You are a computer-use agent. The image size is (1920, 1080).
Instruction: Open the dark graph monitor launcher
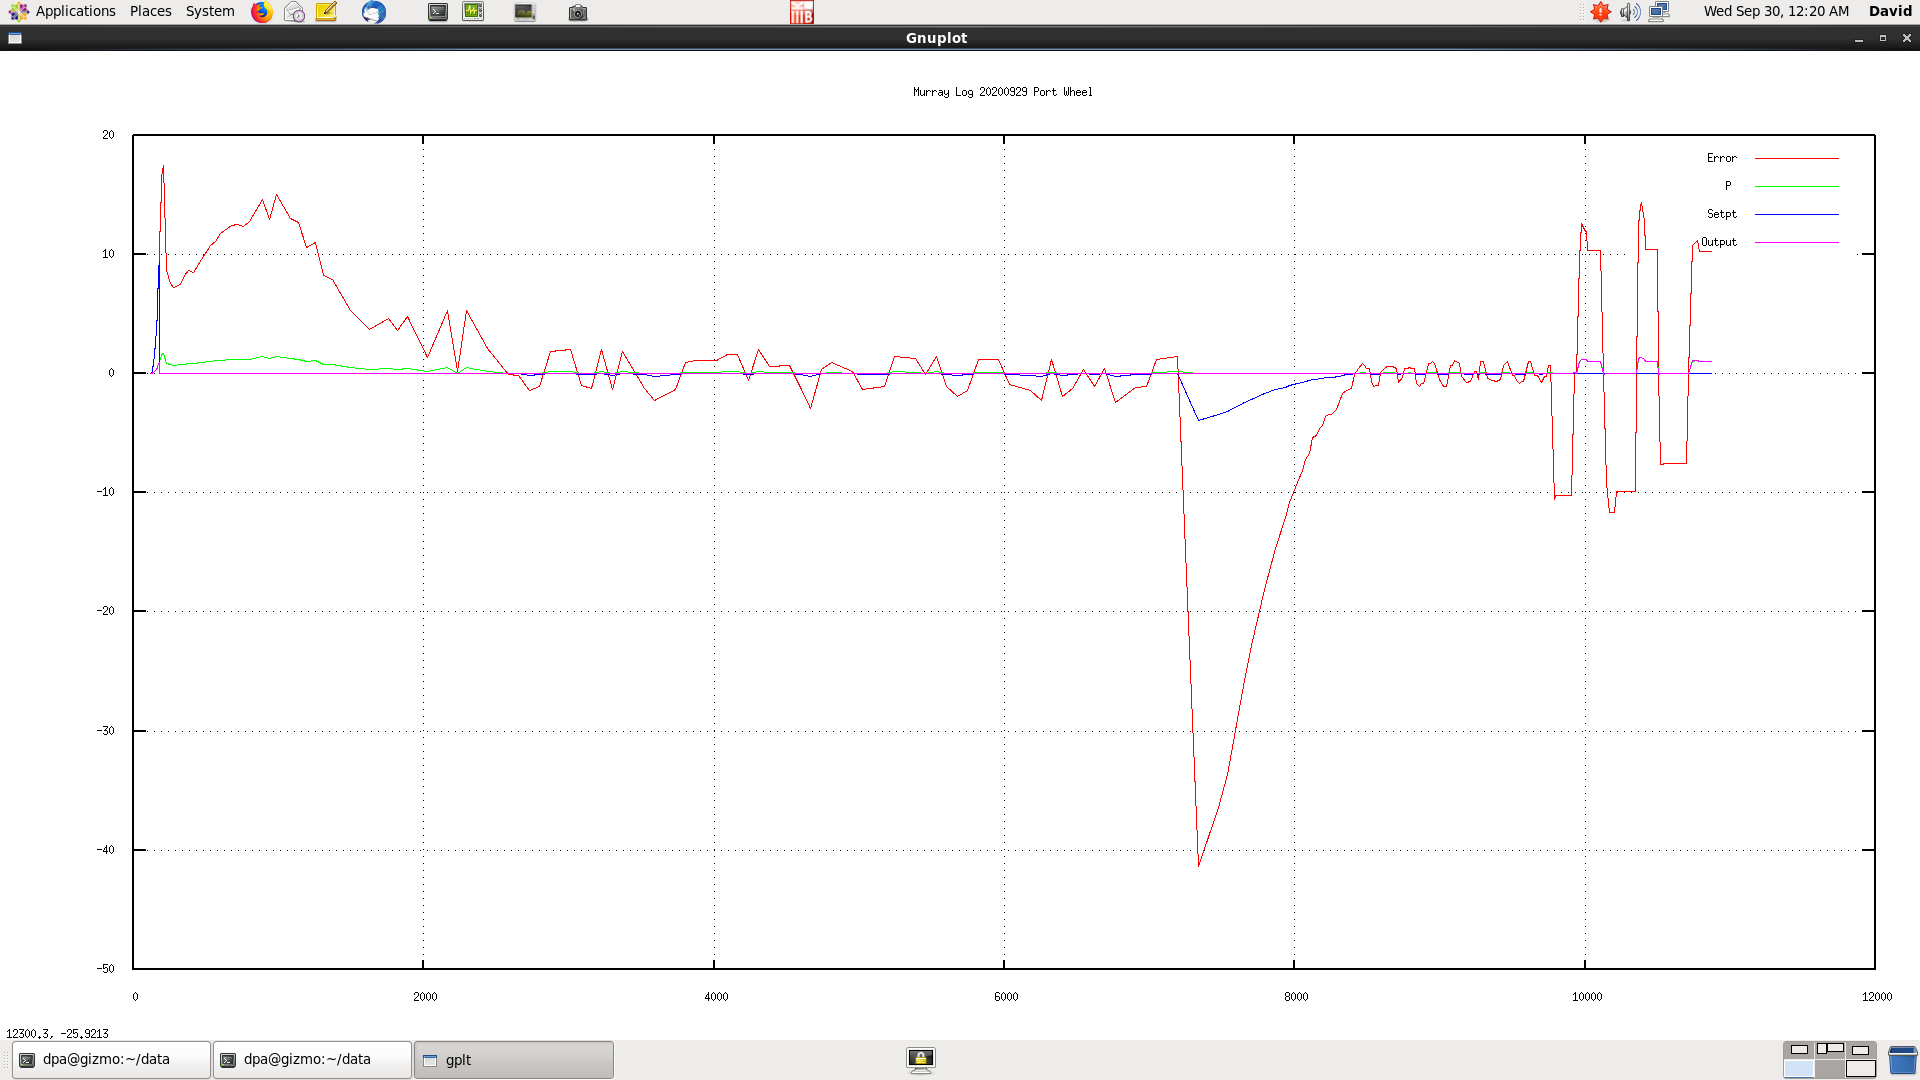[525, 12]
